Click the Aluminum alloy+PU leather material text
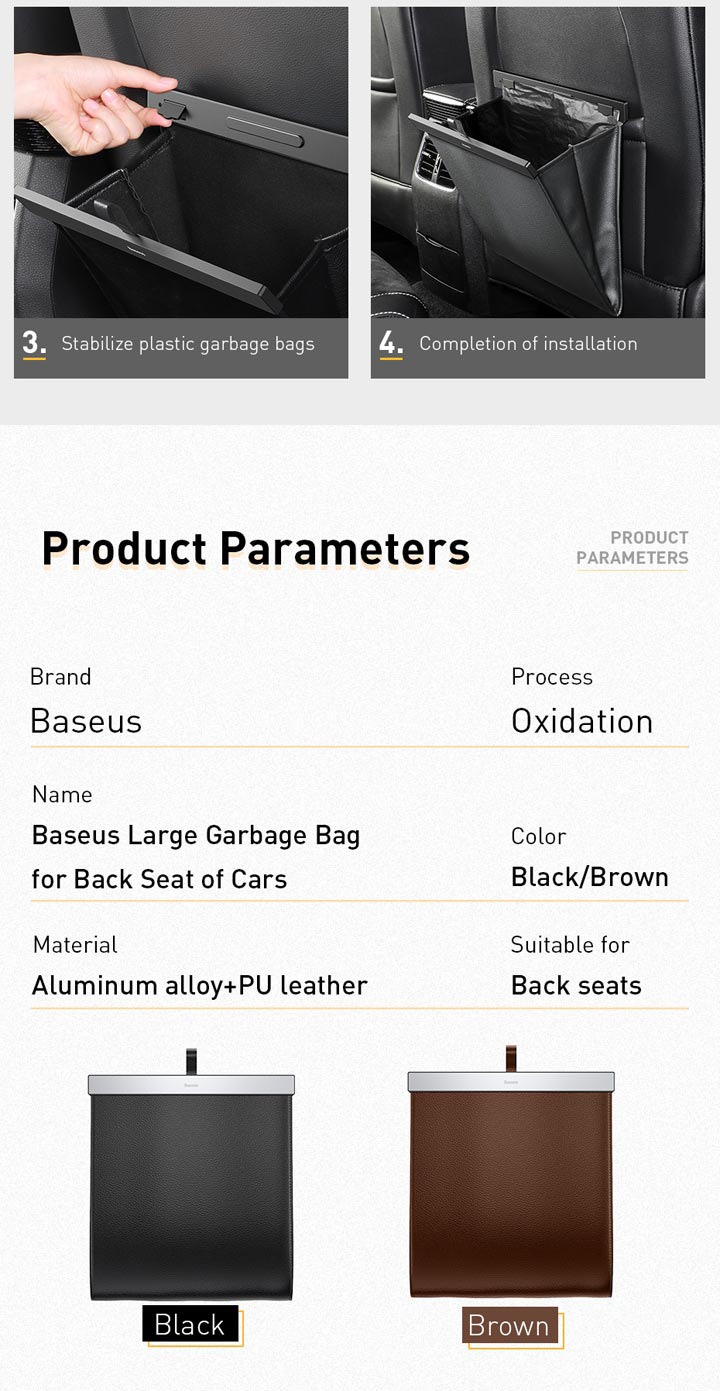 pyautogui.click(x=200, y=986)
